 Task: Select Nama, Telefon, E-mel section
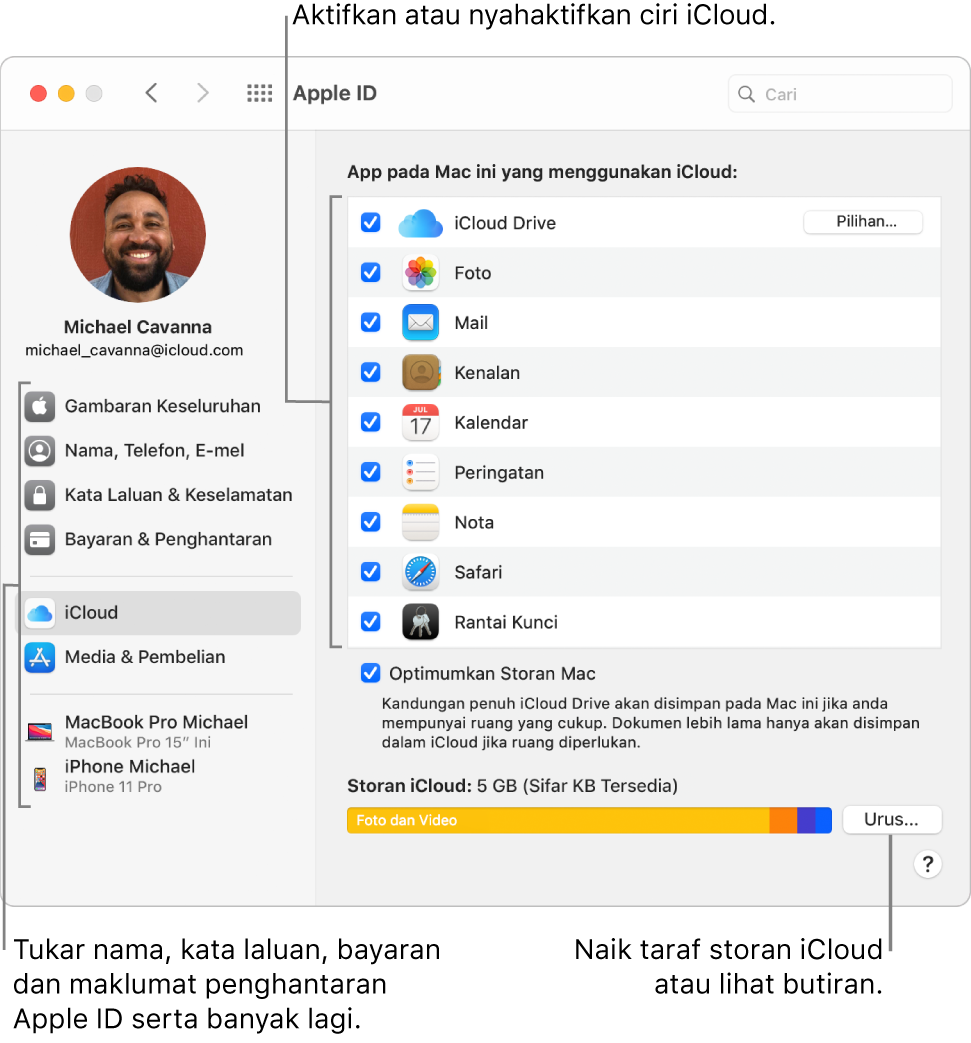(x=160, y=451)
